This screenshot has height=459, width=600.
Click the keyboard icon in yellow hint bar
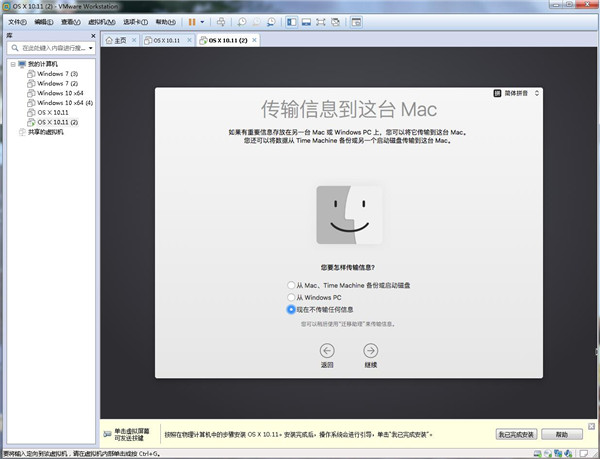pyautogui.click(x=108, y=434)
